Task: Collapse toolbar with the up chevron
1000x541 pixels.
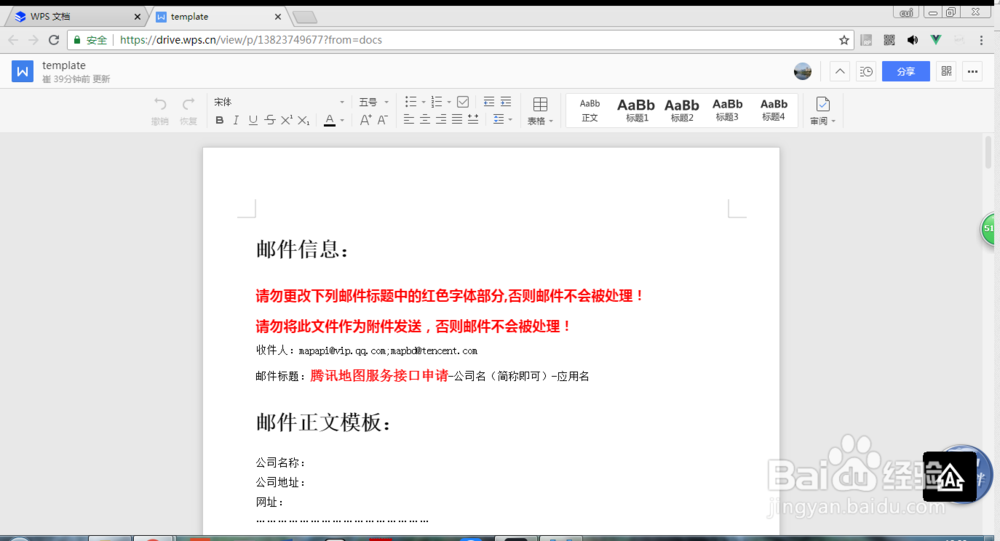Action: coord(840,71)
